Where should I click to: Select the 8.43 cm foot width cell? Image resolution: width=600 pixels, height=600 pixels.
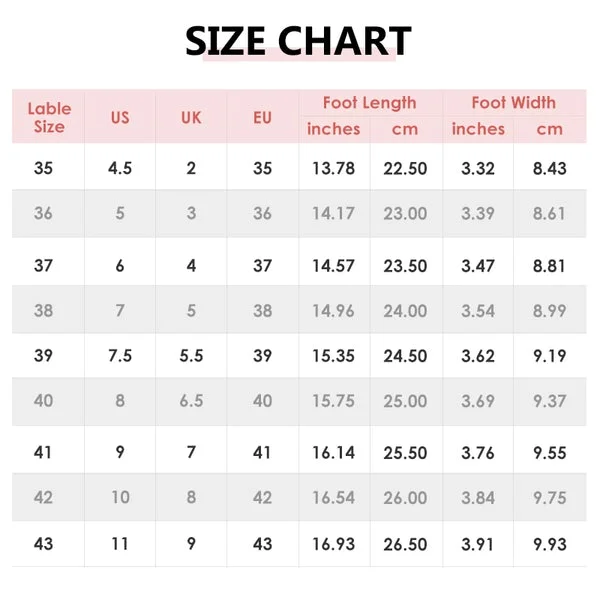550,168
